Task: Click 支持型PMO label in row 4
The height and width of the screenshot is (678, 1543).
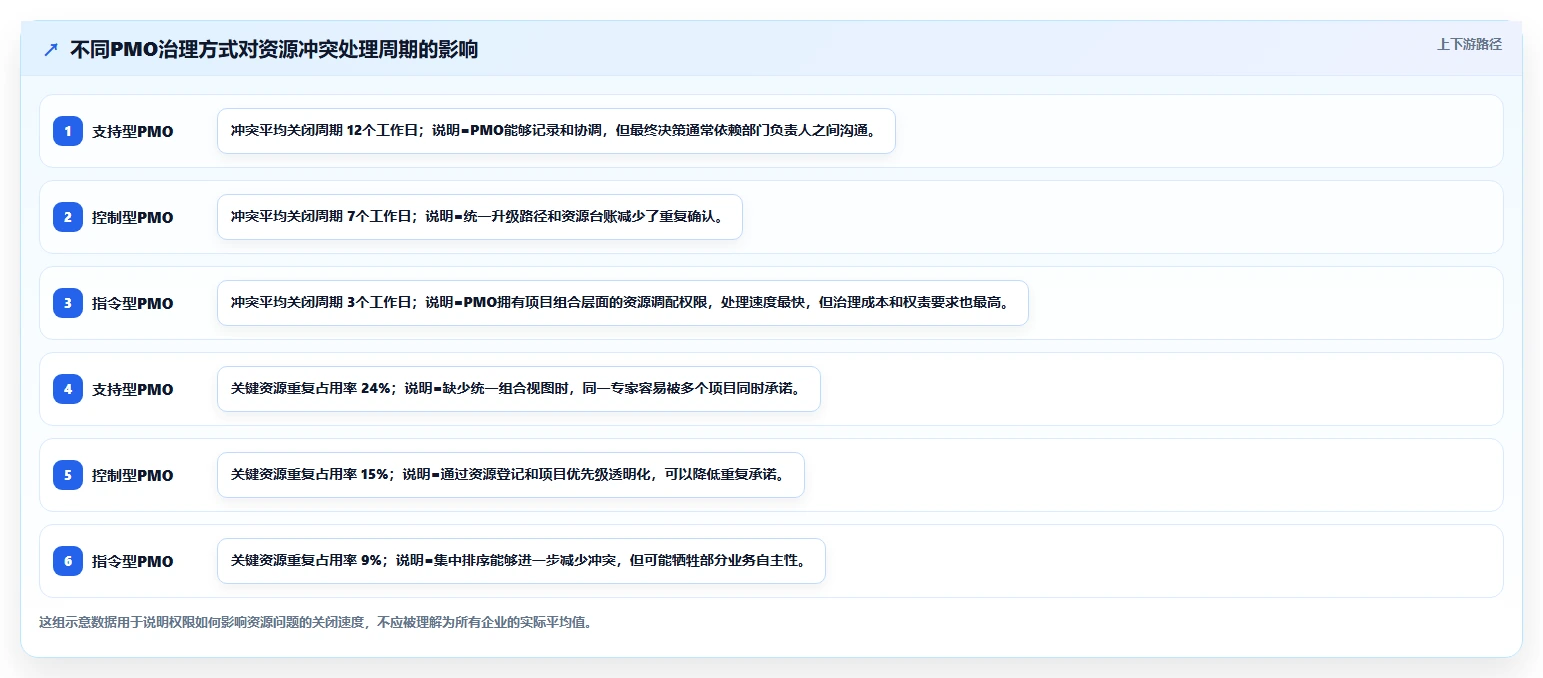Action: (133, 390)
